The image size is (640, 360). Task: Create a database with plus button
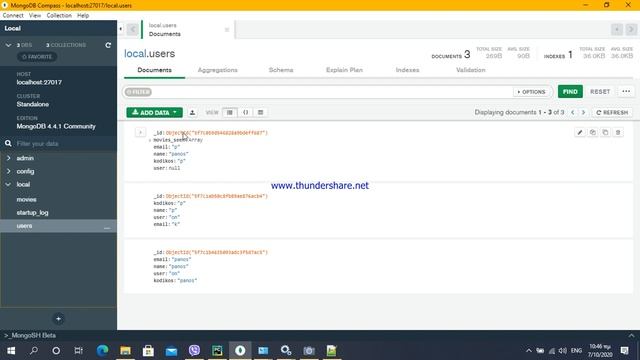point(58,319)
